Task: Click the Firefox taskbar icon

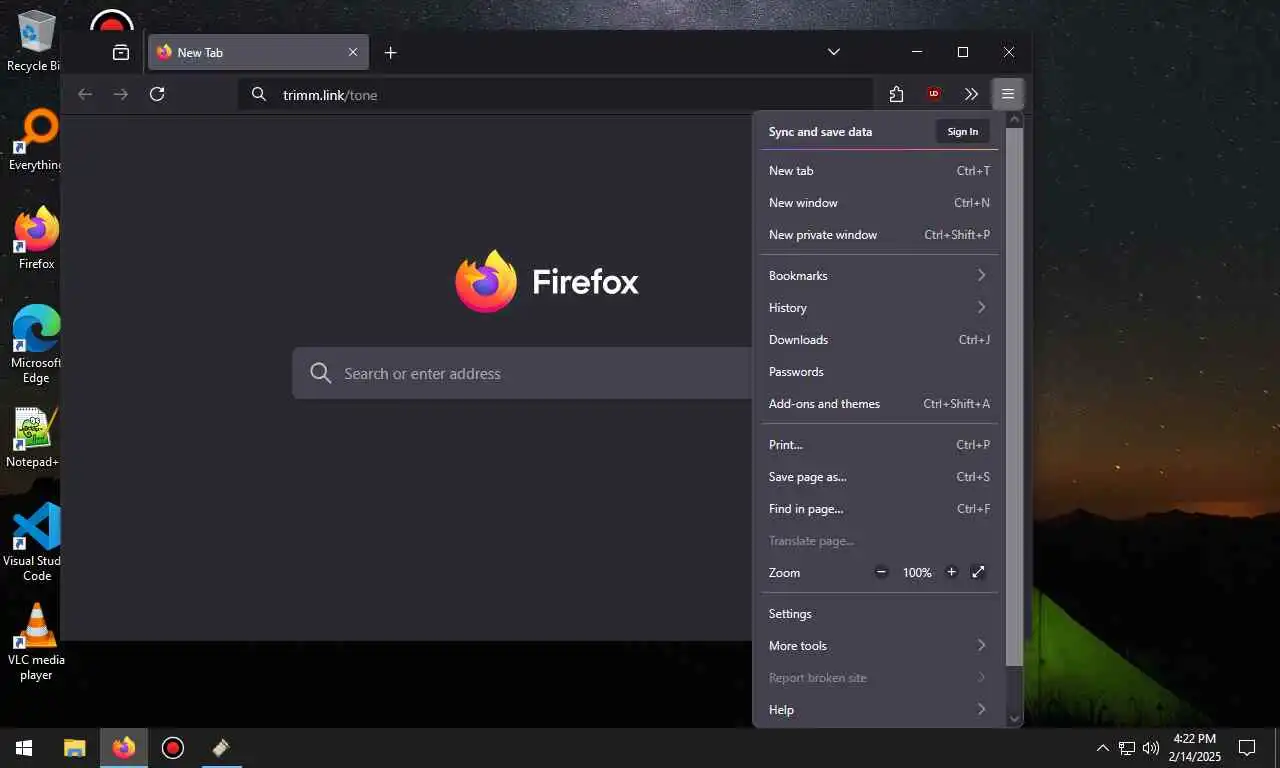Action: coord(124,748)
